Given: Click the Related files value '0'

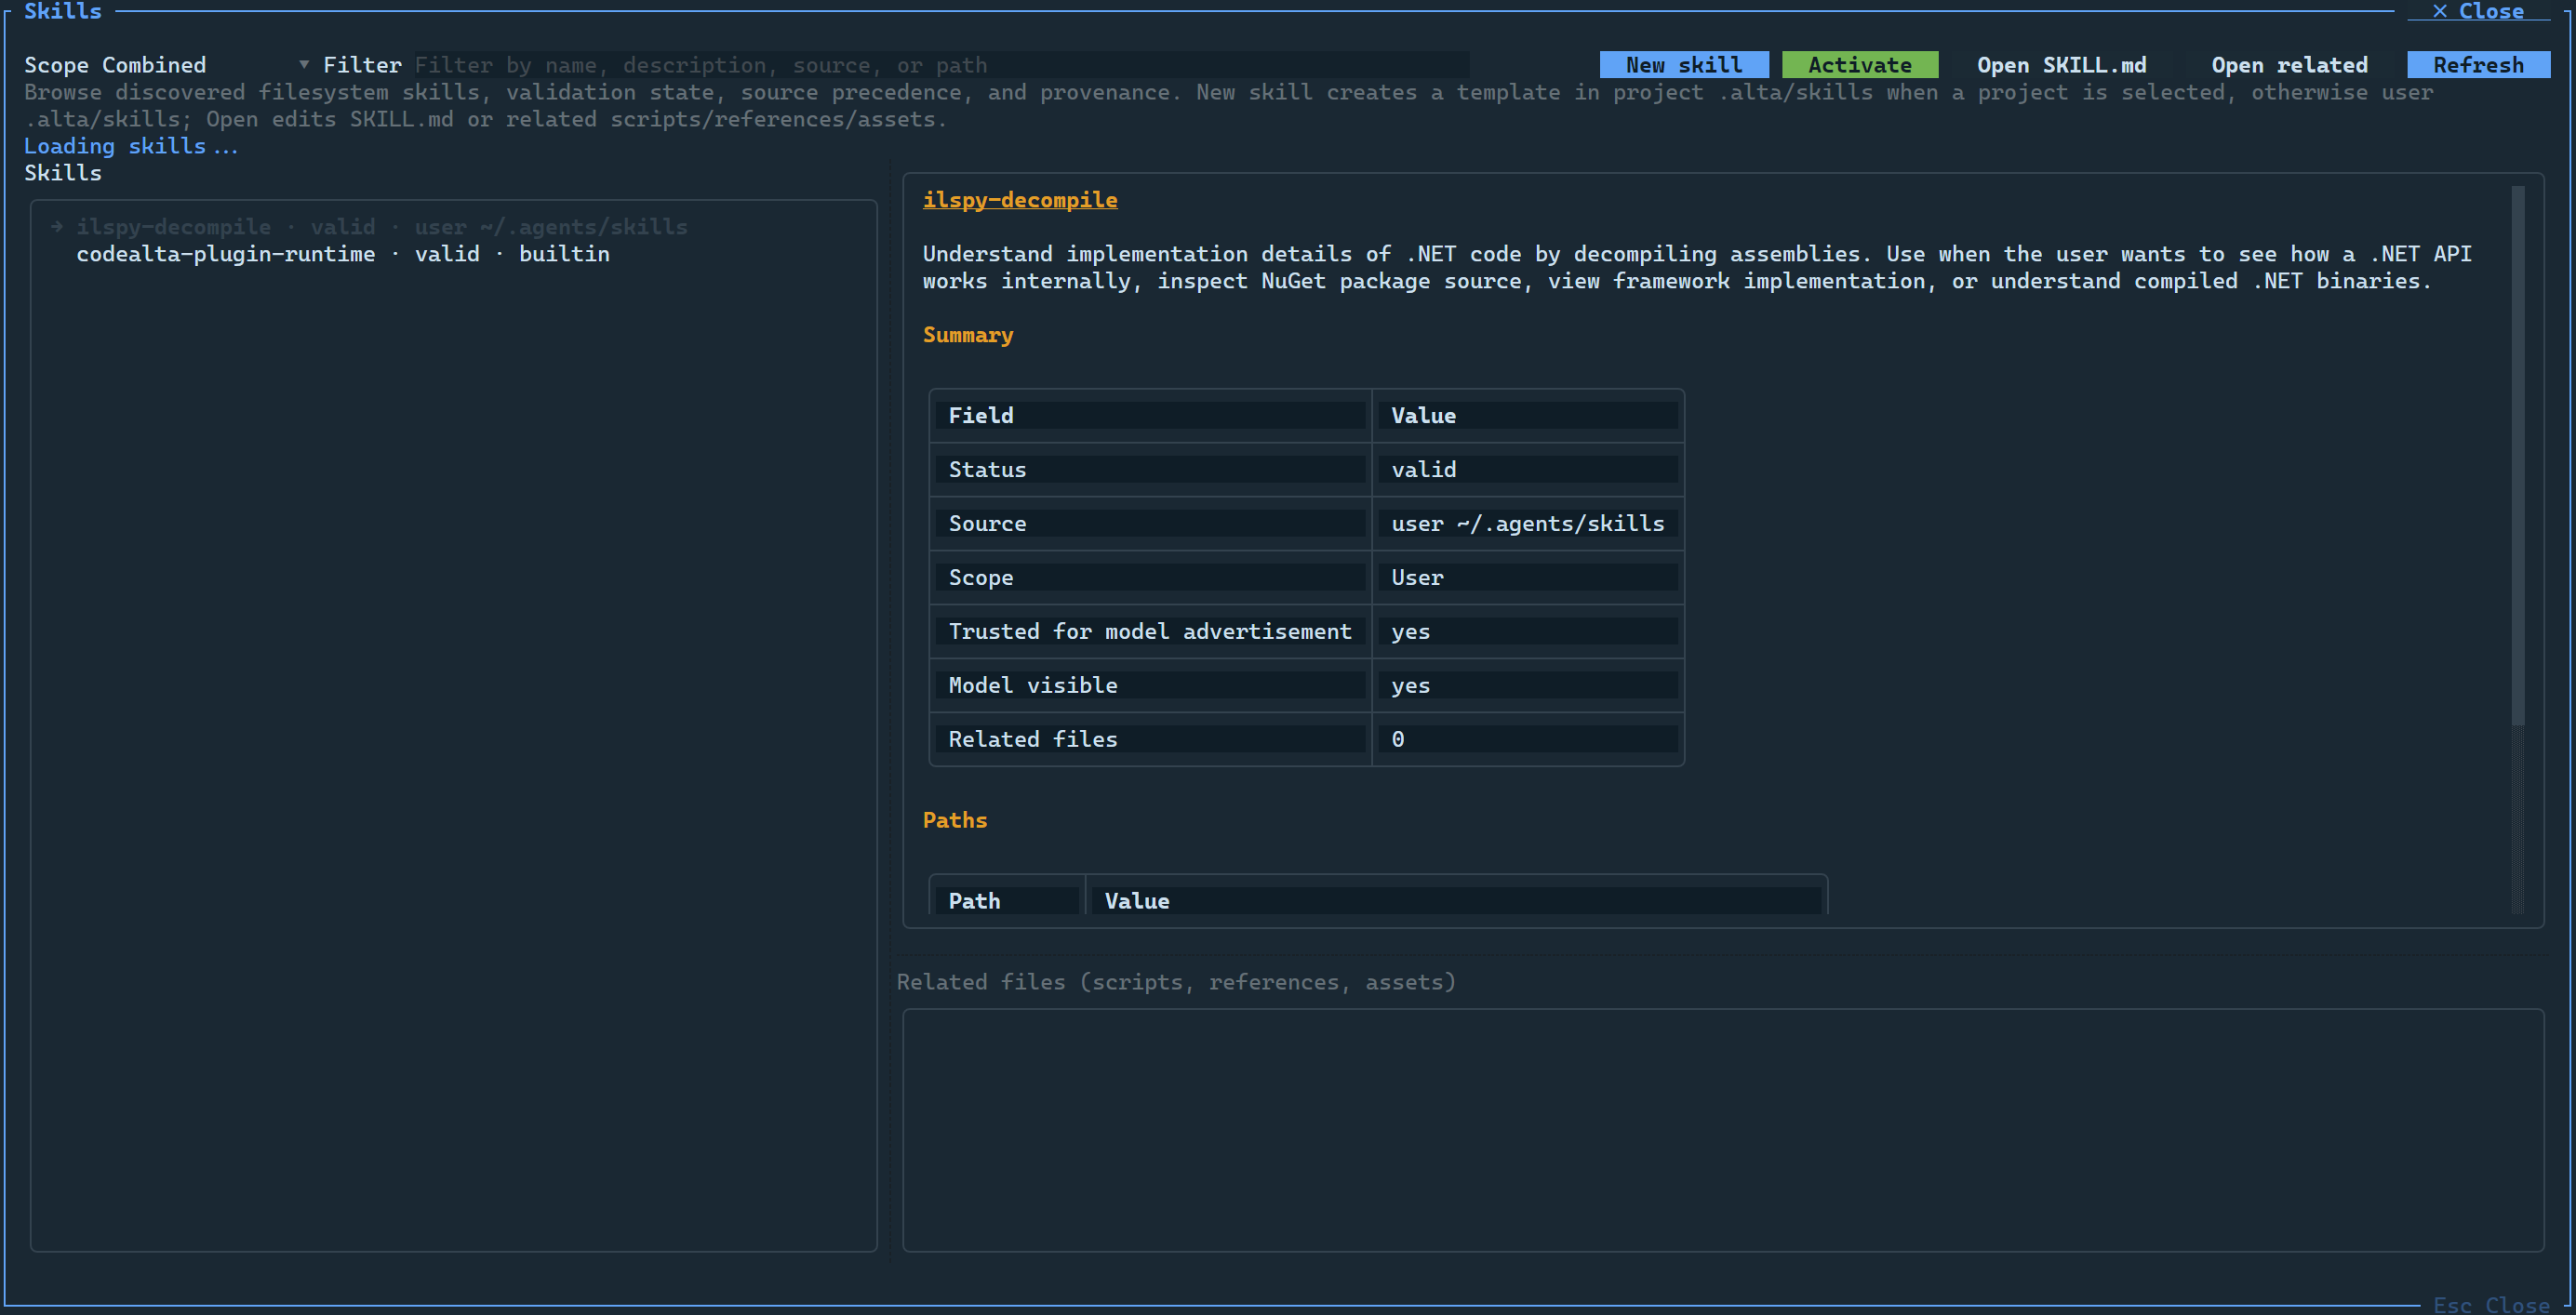Looking at the screenshot, I should [1528, 739].
